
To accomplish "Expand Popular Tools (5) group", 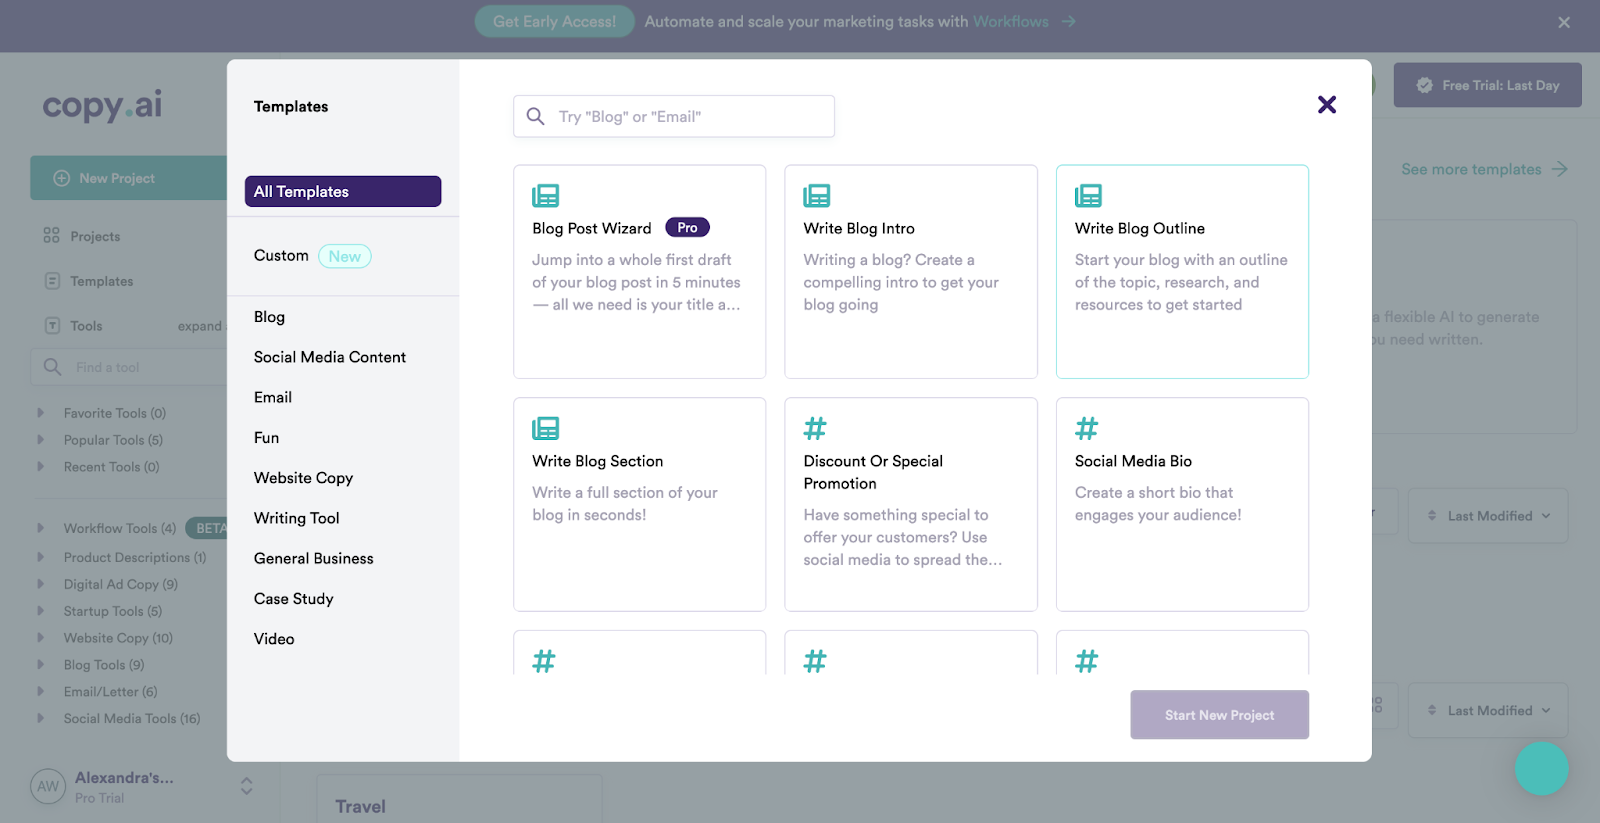I will (x=41, y=439).
